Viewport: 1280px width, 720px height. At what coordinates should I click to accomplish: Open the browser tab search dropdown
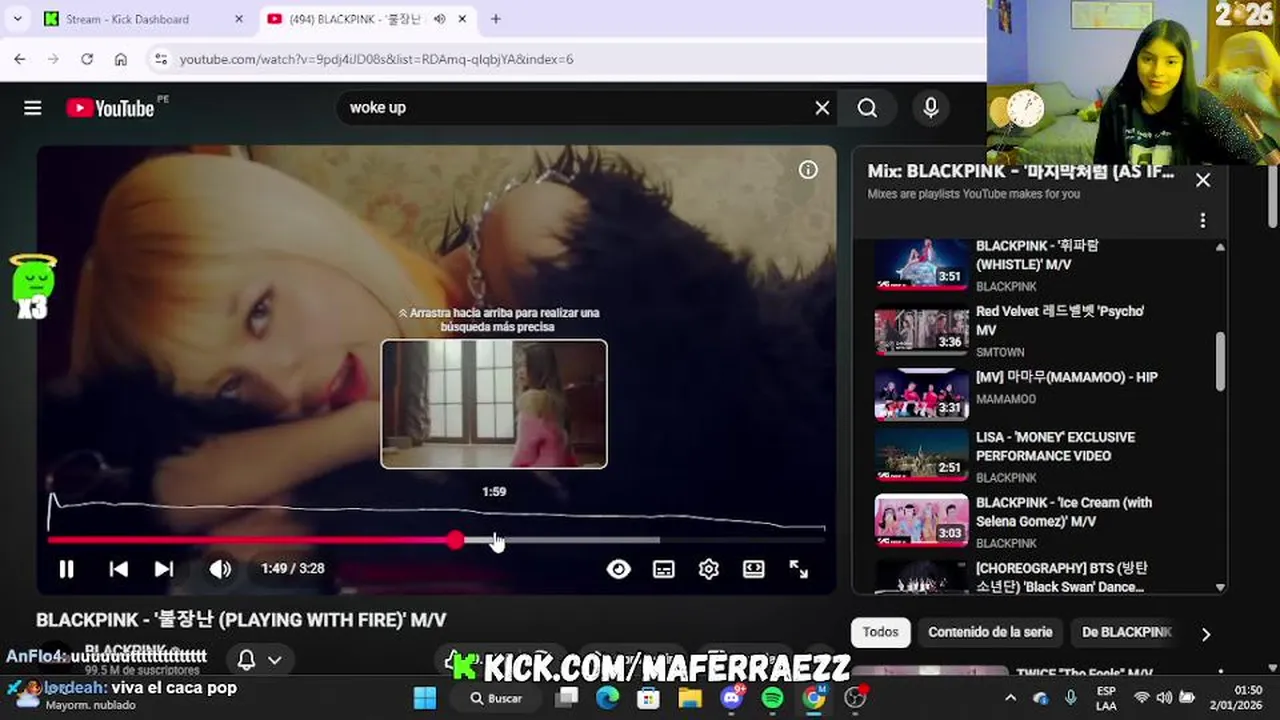click(x=17, y=19)
